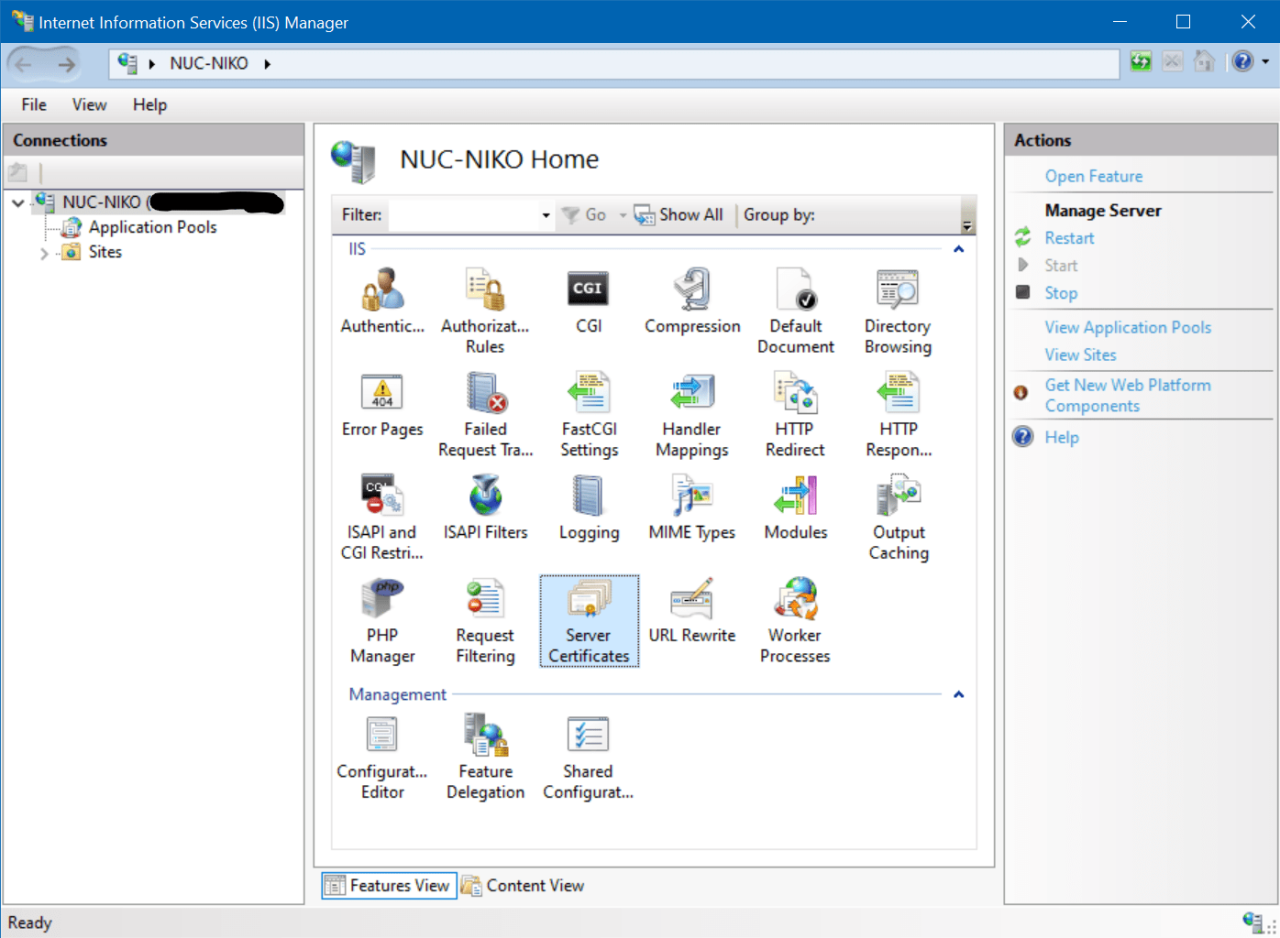Switch to Features View tab
Viewport: 1280px width, 938px height.
[389, 885]
